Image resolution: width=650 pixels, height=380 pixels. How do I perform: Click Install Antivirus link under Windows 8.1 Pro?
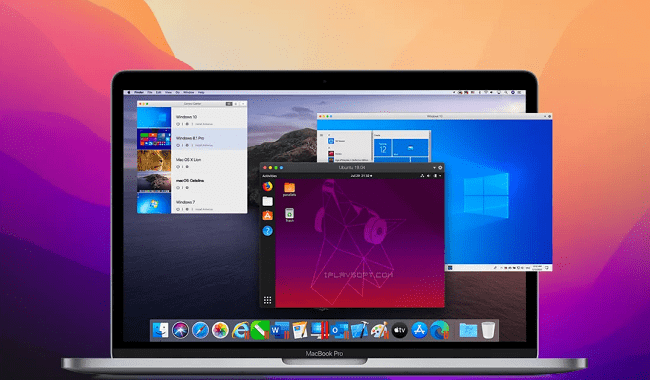[x=204, y=145]
